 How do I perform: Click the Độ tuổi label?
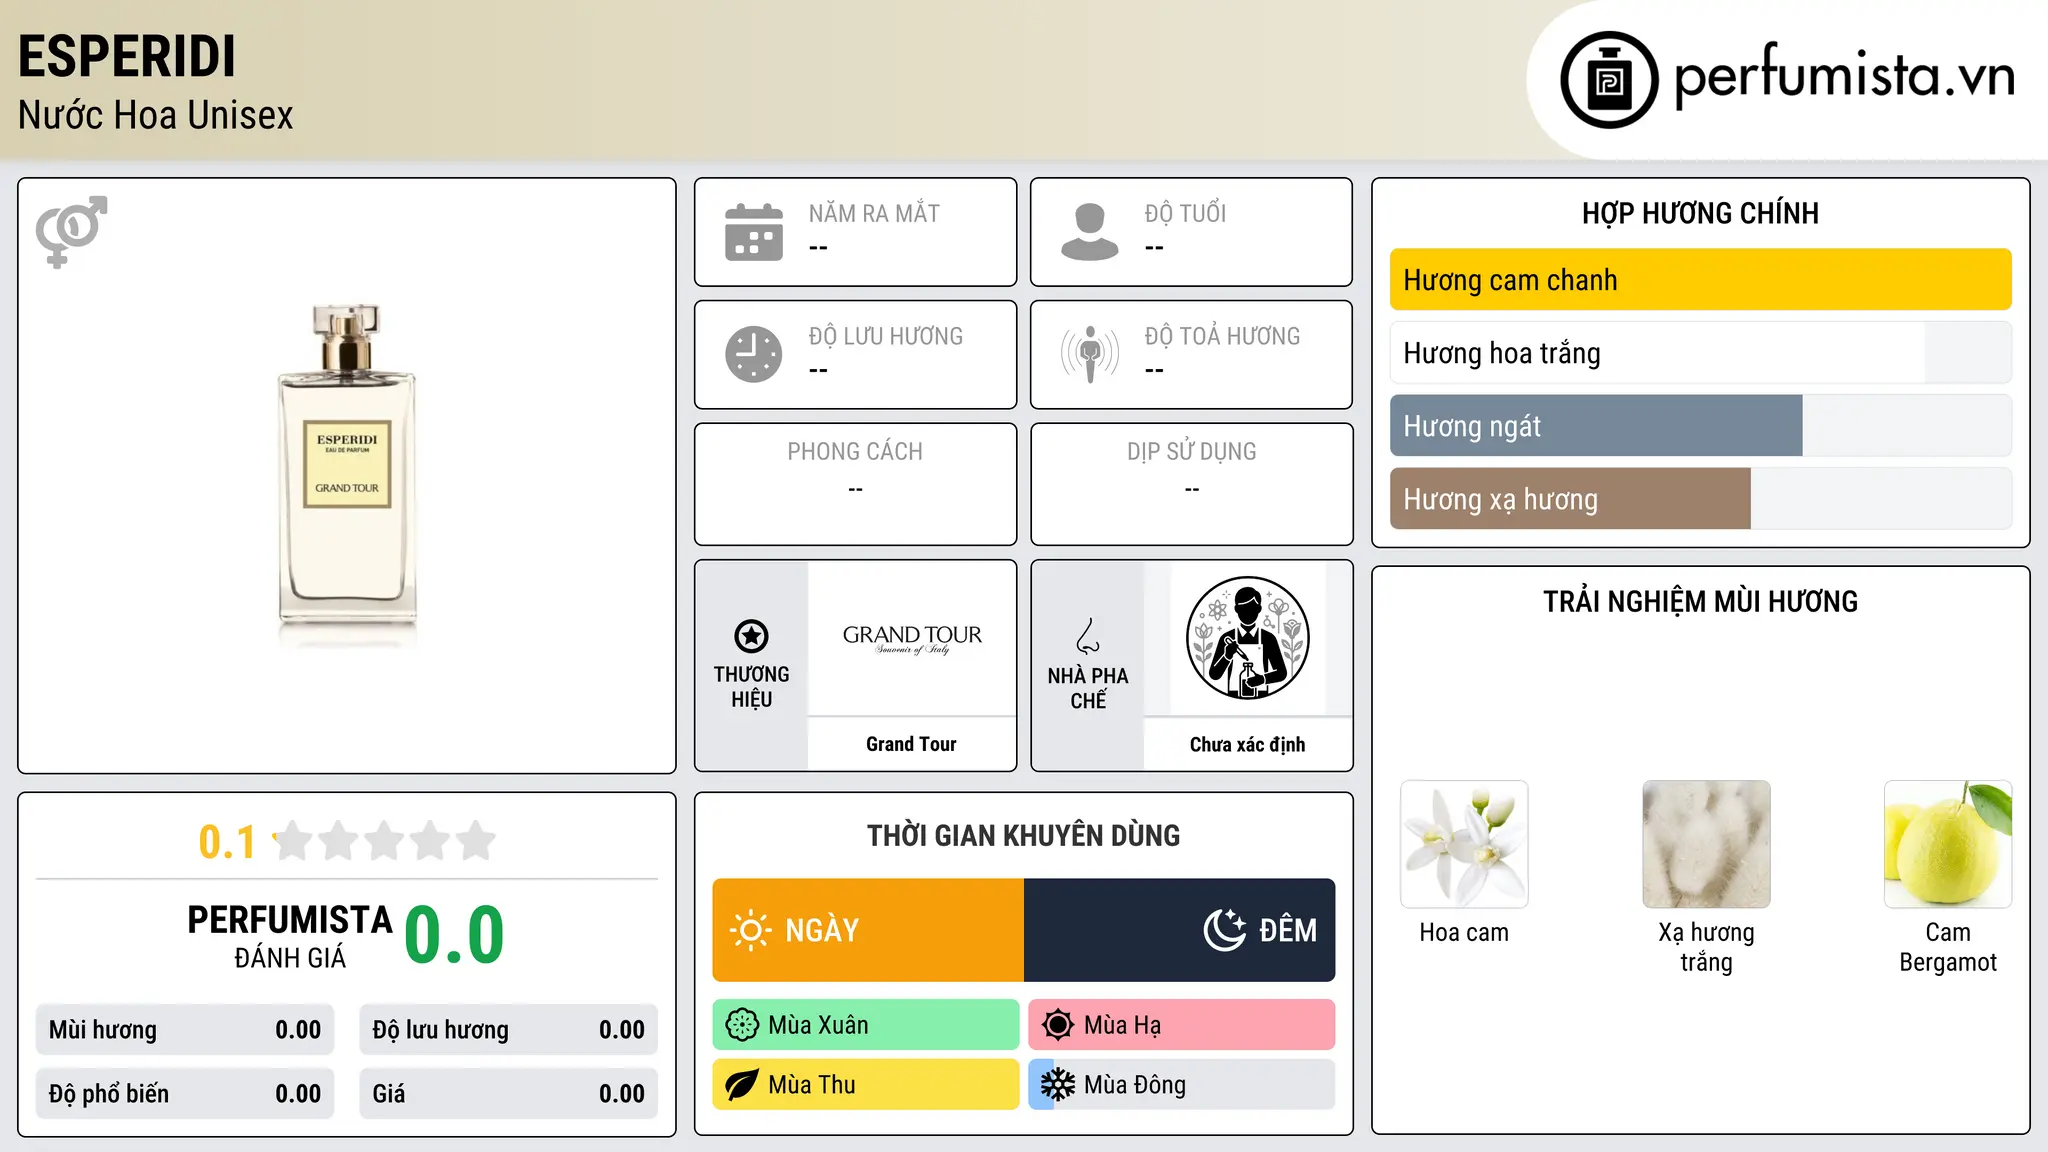pos(1185,213)
